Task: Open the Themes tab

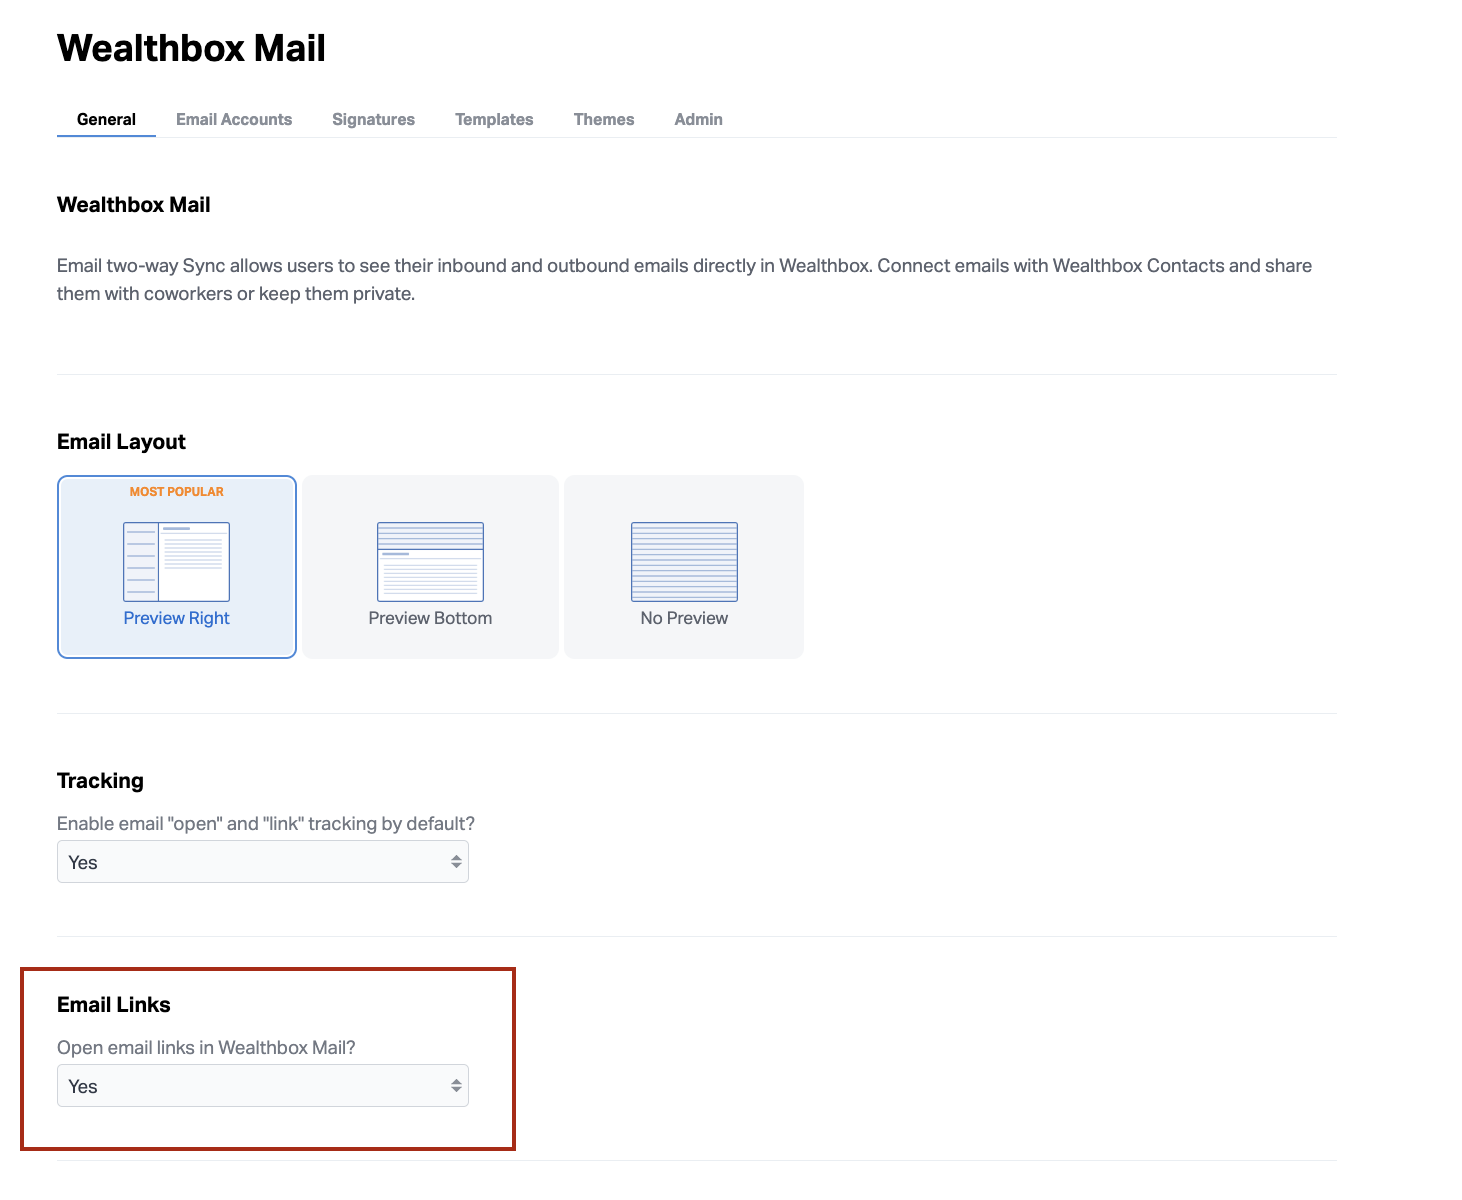Action: (603, 119)
